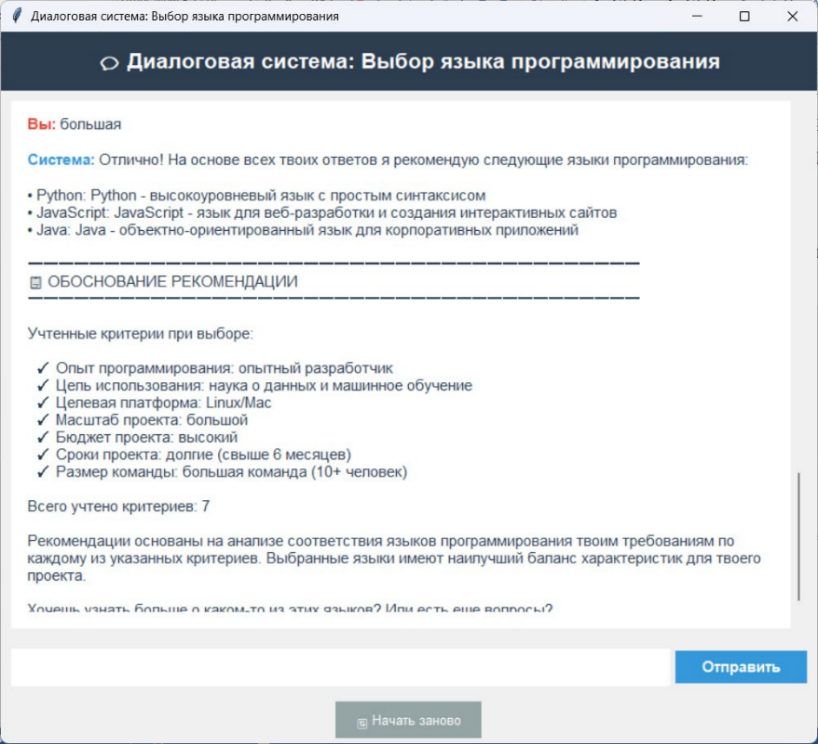Click the red Вы: sender label
The width and height of the screenshot is (818, 744).
point(42,125)
